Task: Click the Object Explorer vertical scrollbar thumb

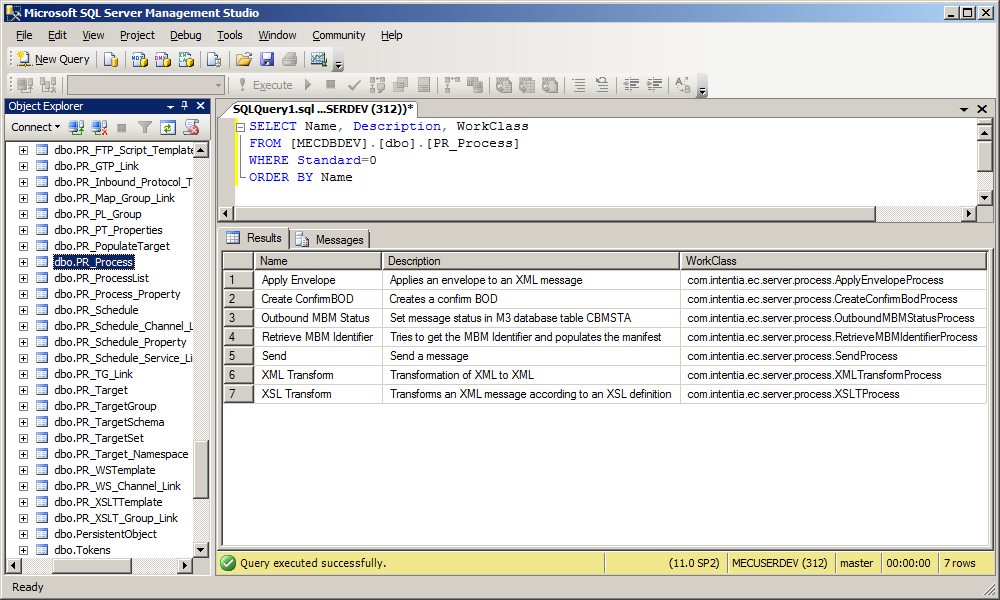Action: (x=201, y=470)
